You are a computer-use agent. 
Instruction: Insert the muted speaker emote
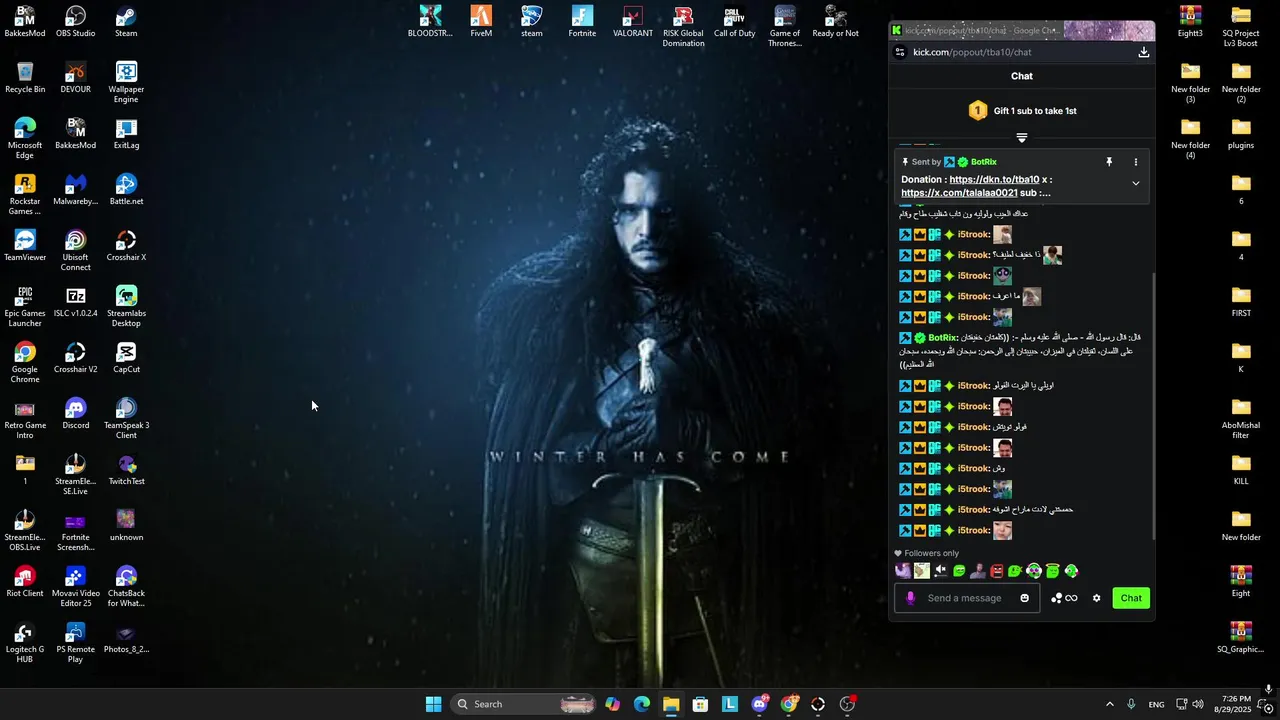[940, 571]
